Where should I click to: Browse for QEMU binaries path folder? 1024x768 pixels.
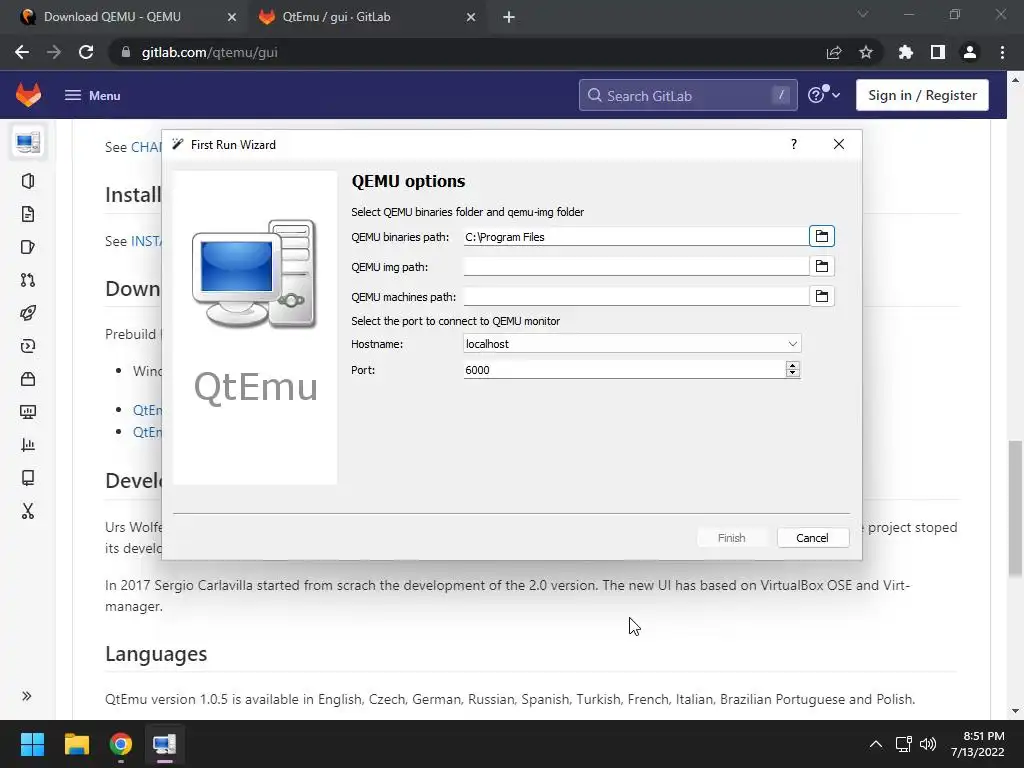[x=822, y=236]
